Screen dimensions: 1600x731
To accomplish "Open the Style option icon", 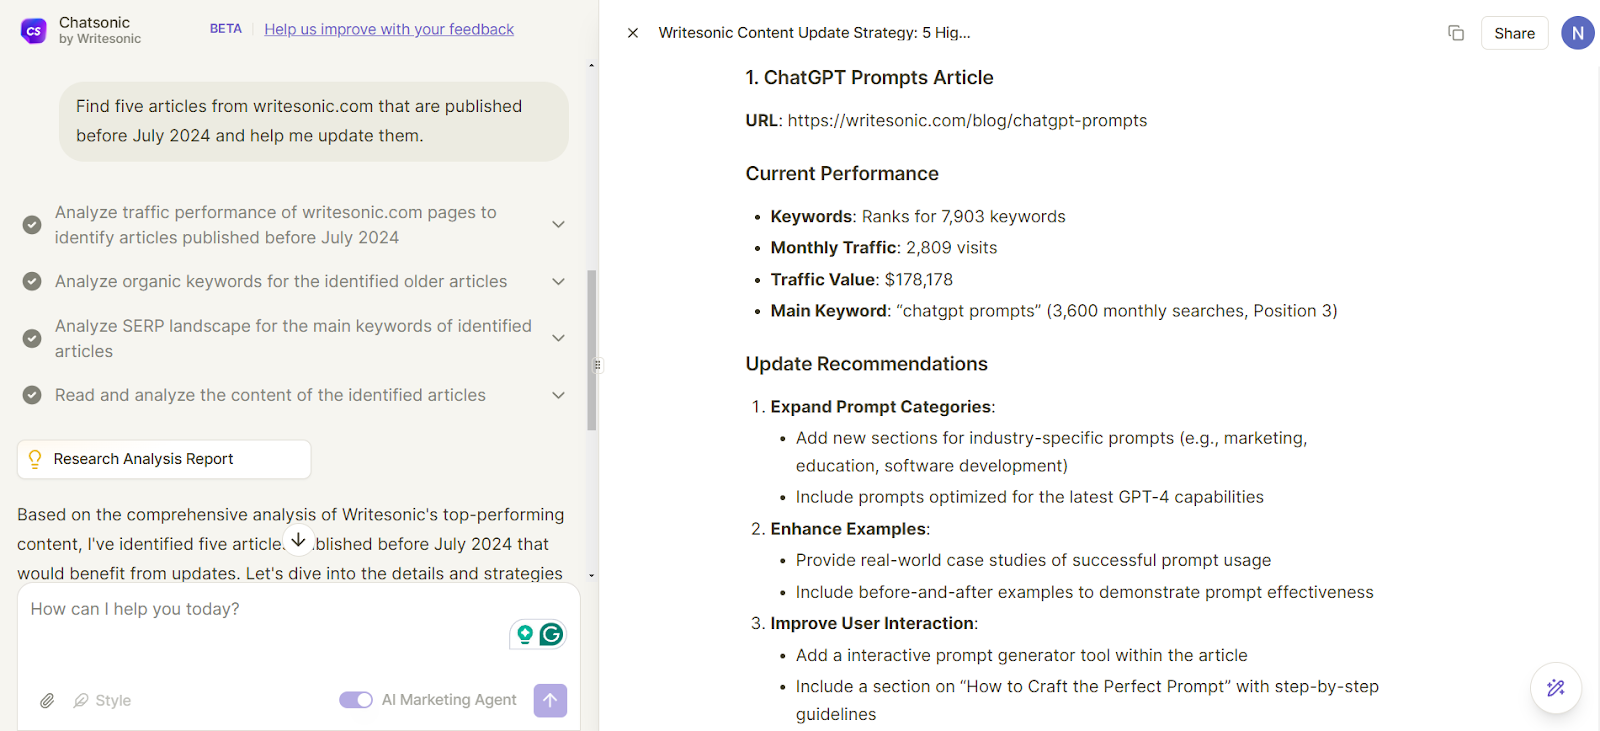I will click(x=81, y=701).
